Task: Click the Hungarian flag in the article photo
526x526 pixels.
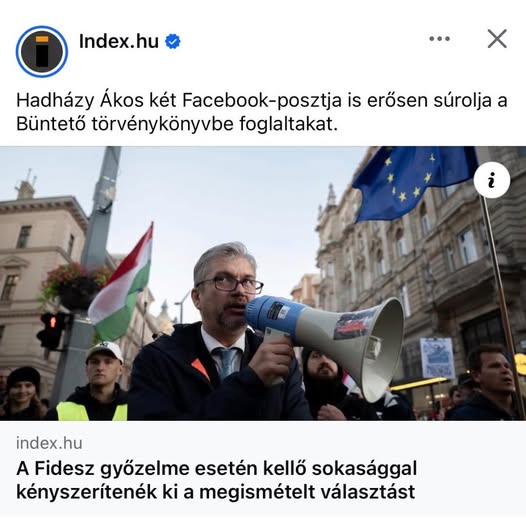Action: pyautogui.click(x=122, y=285)
